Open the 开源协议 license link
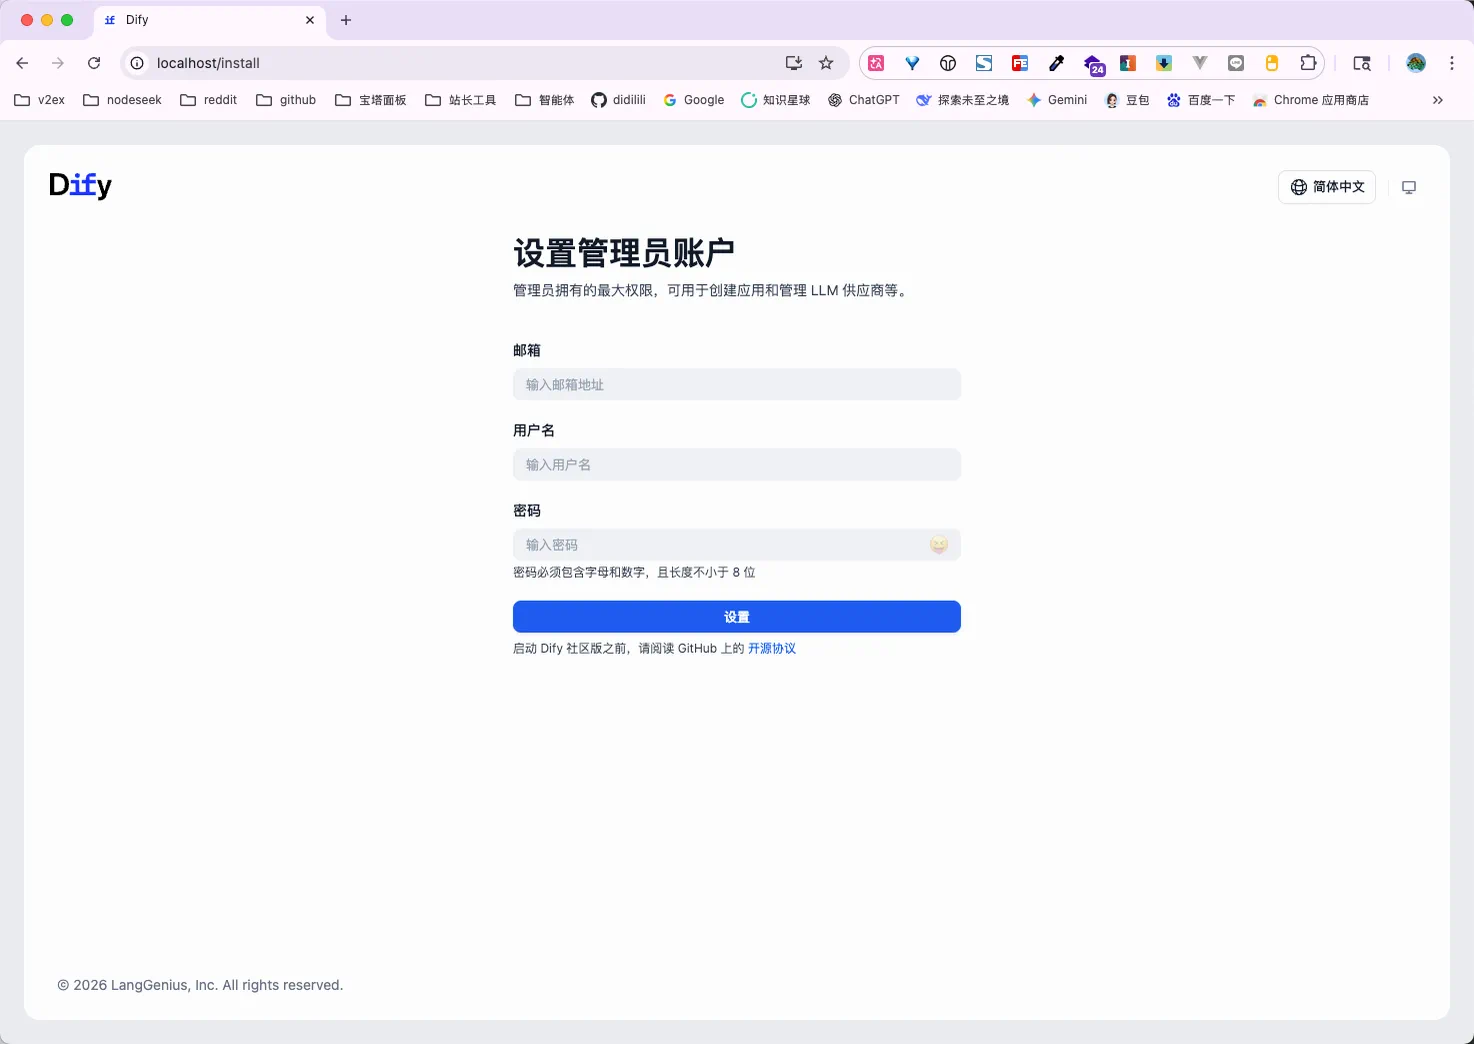1474x1044 pixels. point(772,649)
